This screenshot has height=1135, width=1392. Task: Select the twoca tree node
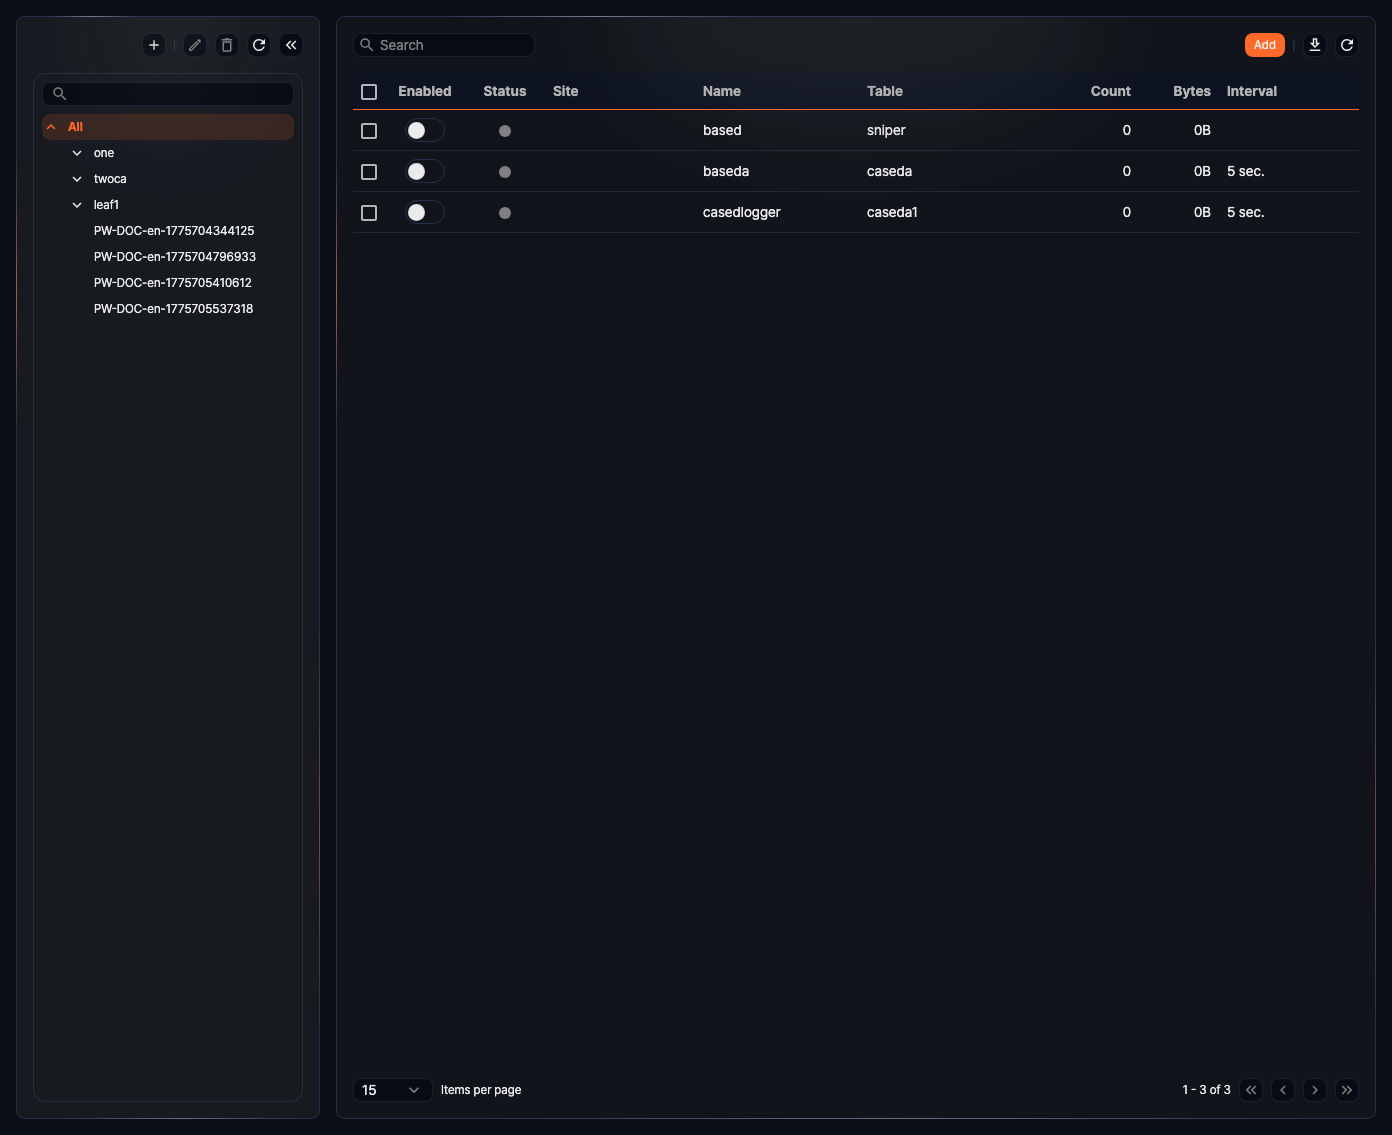pyautogui.click(x=110, y=178)
